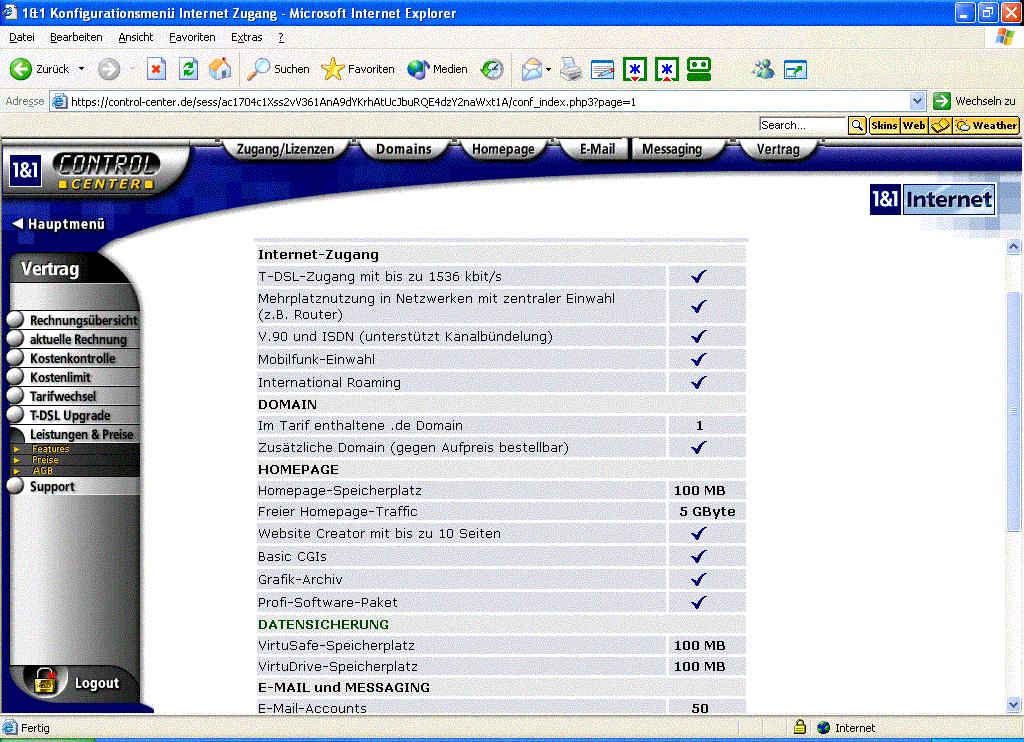Click the Web toolbar button
The height and width of the screenshot is (742, 1024).
[914, 125]
